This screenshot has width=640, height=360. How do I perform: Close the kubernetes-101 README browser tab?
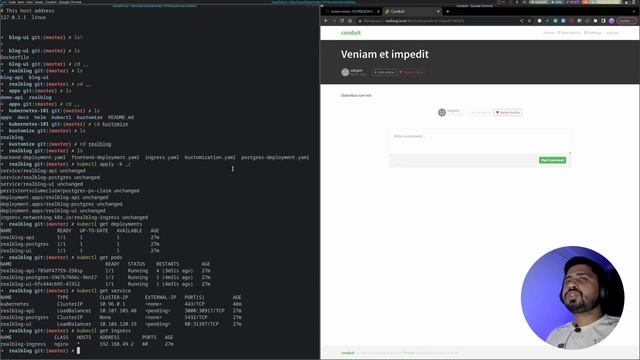[x=378, y=11]
